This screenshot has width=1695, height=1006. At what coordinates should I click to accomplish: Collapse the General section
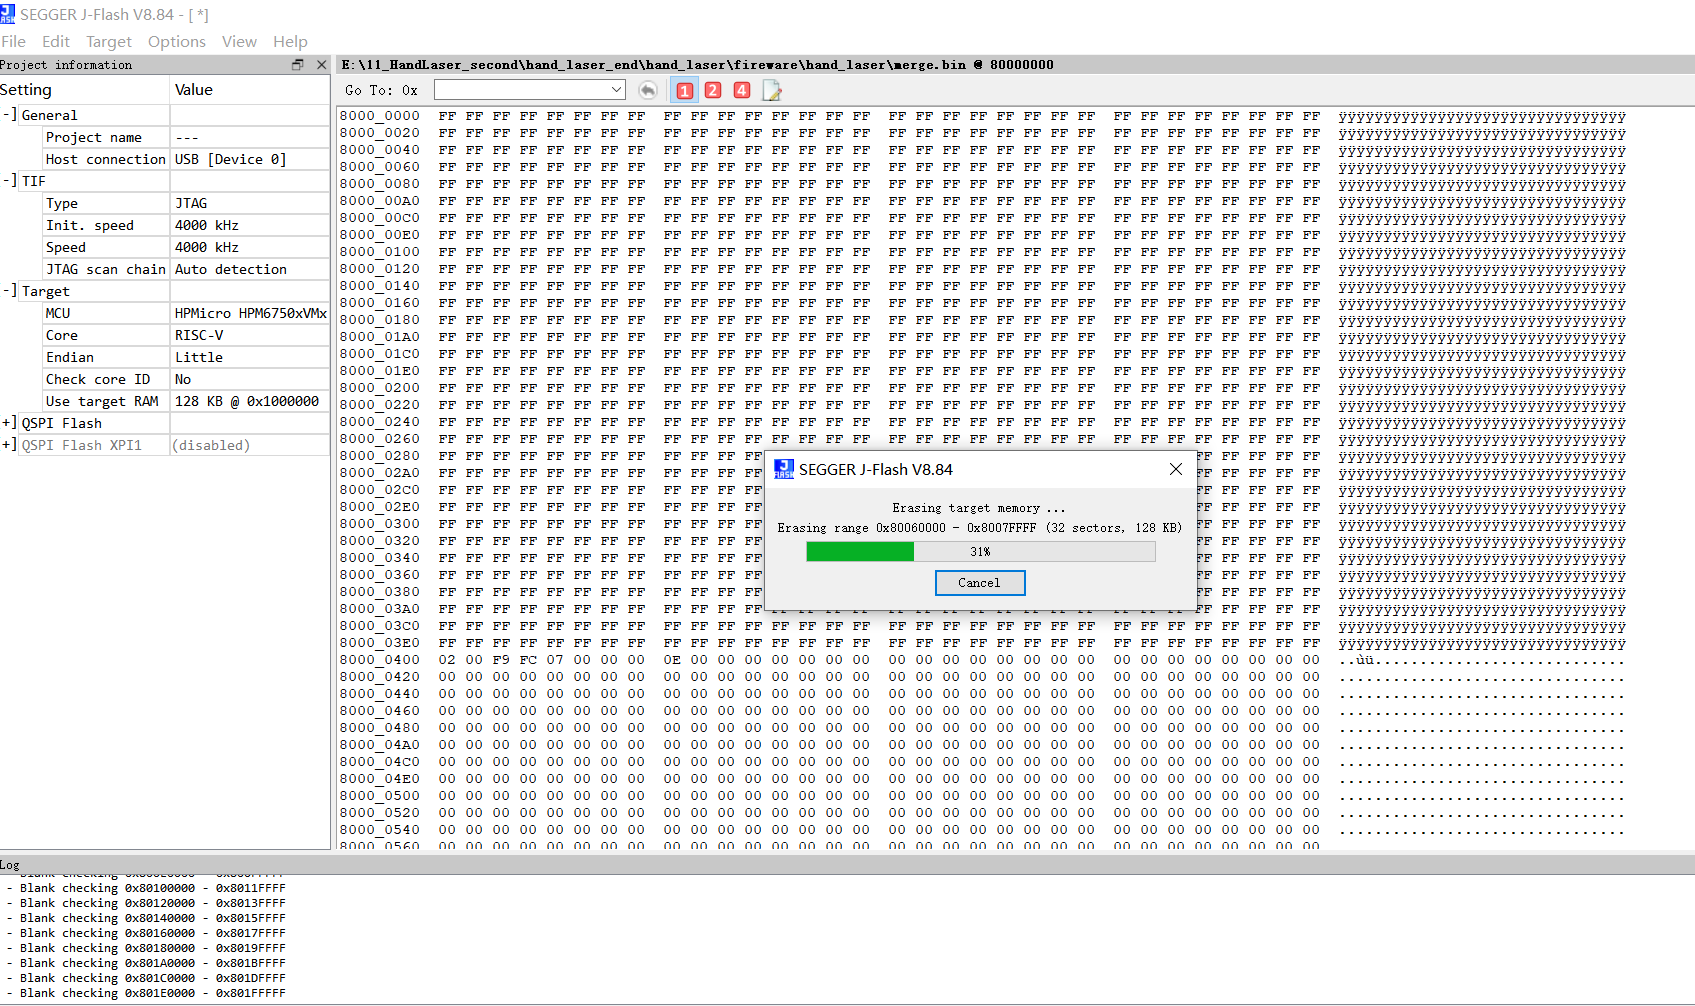tap(9, 115)
